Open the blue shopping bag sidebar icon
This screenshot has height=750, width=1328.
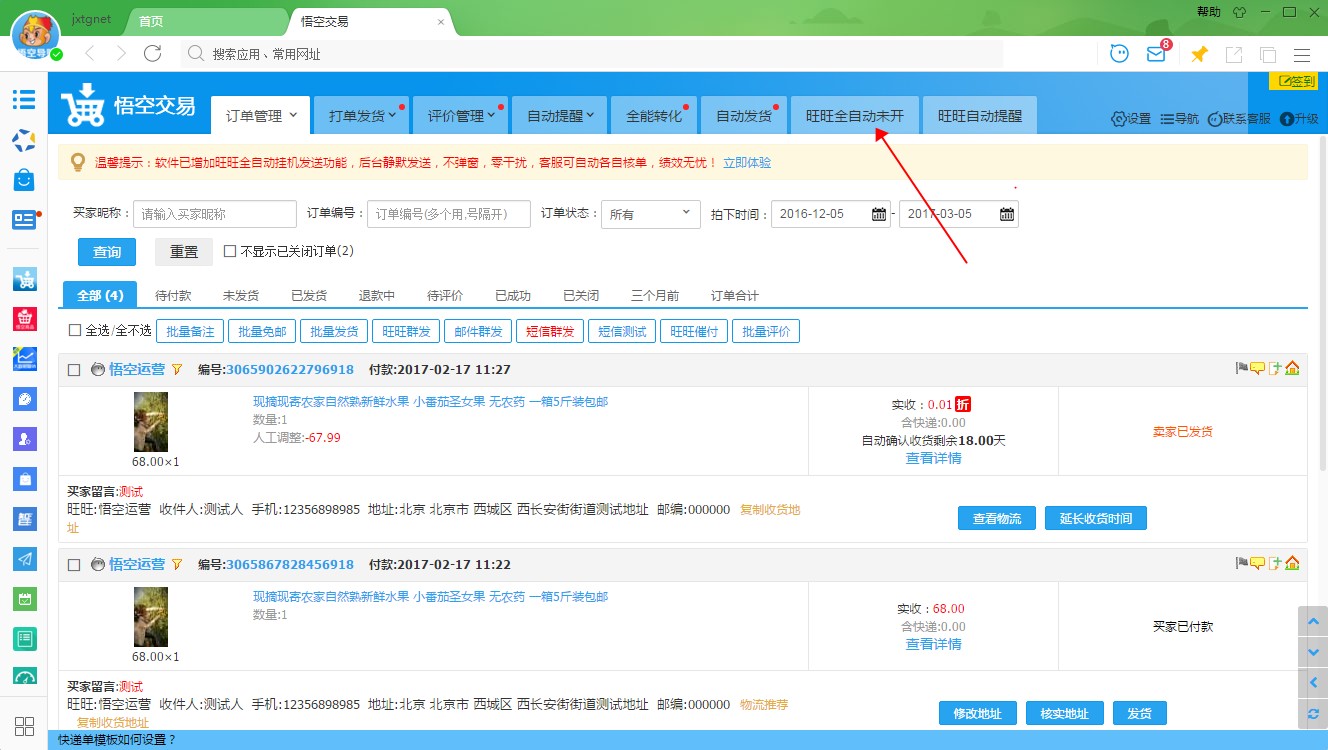(24, 180)
